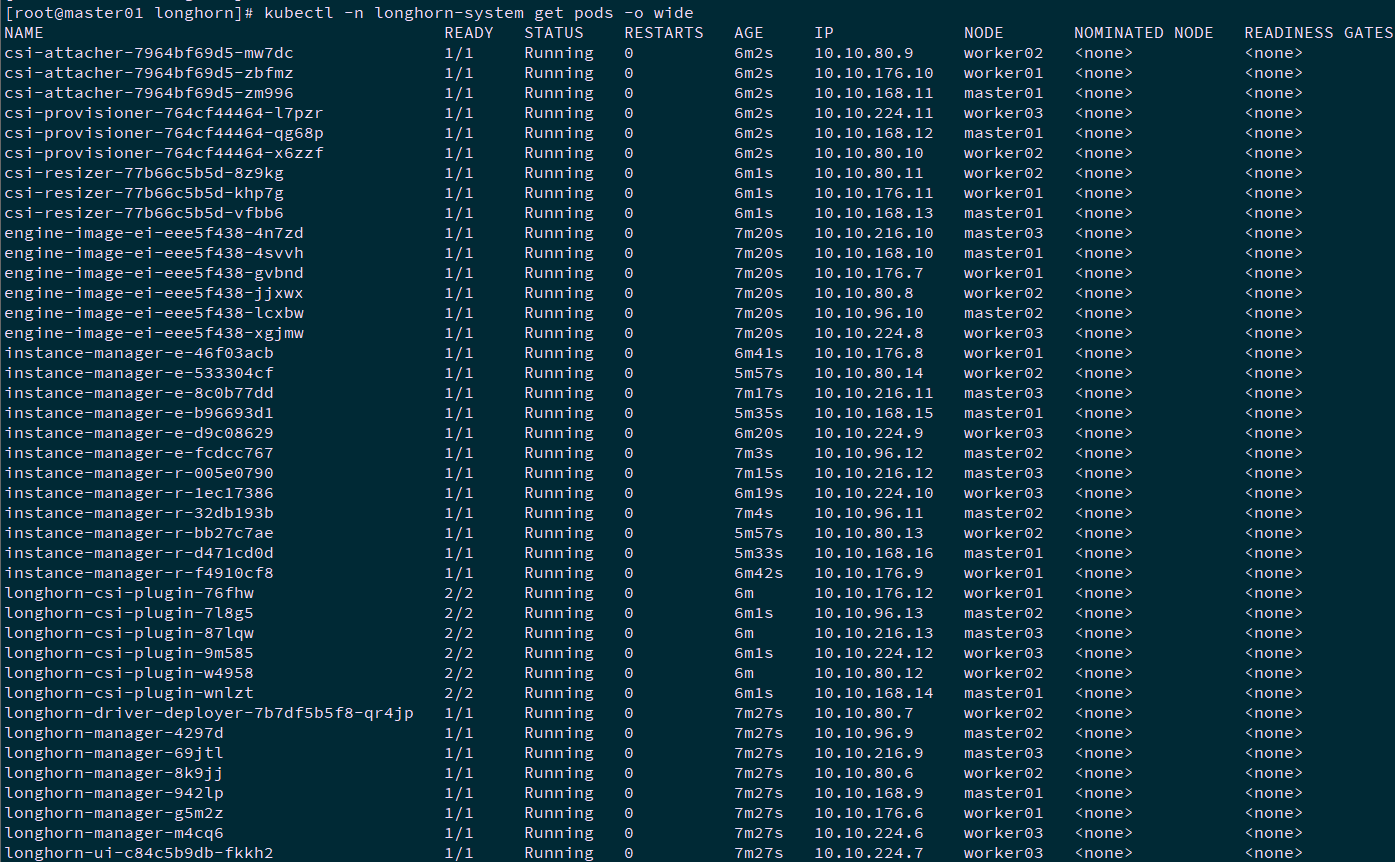Click pod name instance-manager-e-8c0b77dd
The height and width of the screenshot is (862, 1395).
pyautogui.click(x=139, y=393)
